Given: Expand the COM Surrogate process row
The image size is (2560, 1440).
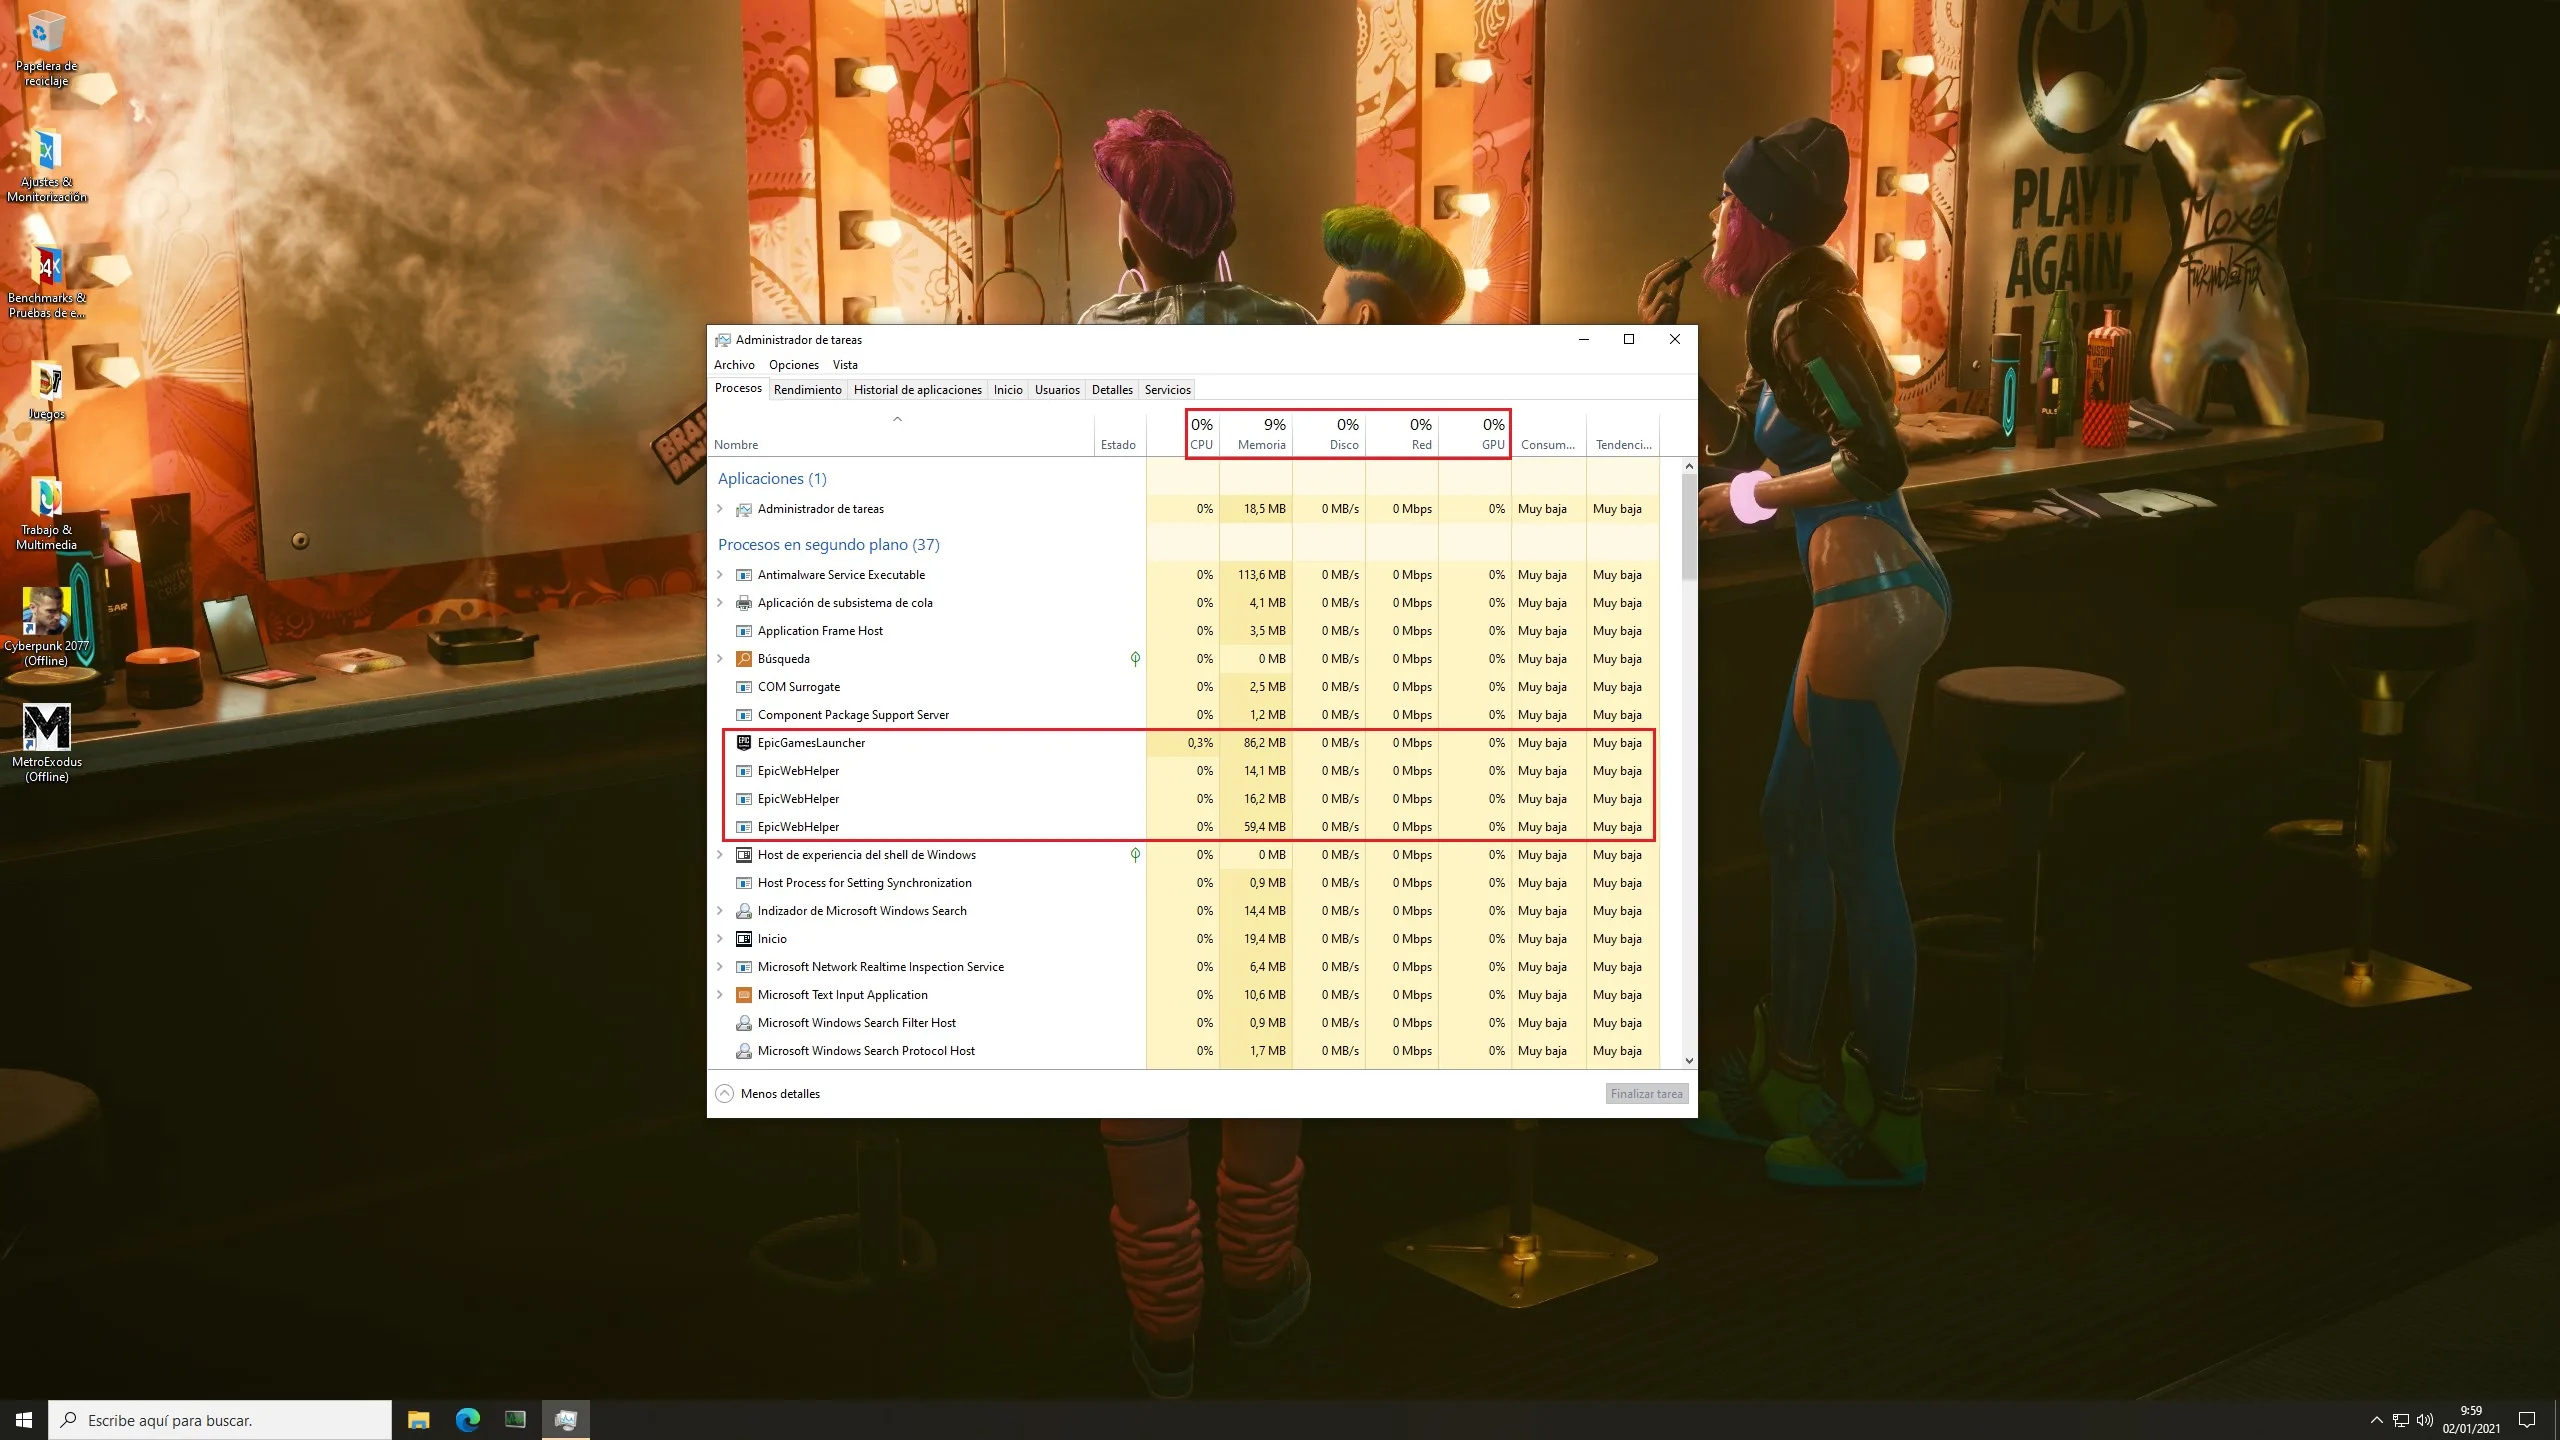Looking at the screenshot, I should pyautogui.click(x=719, y=686).
